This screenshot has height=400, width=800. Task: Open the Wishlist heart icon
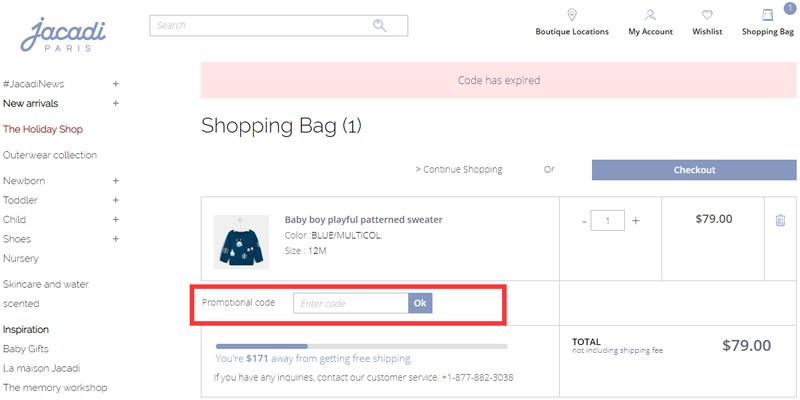[x=707, y=15]
